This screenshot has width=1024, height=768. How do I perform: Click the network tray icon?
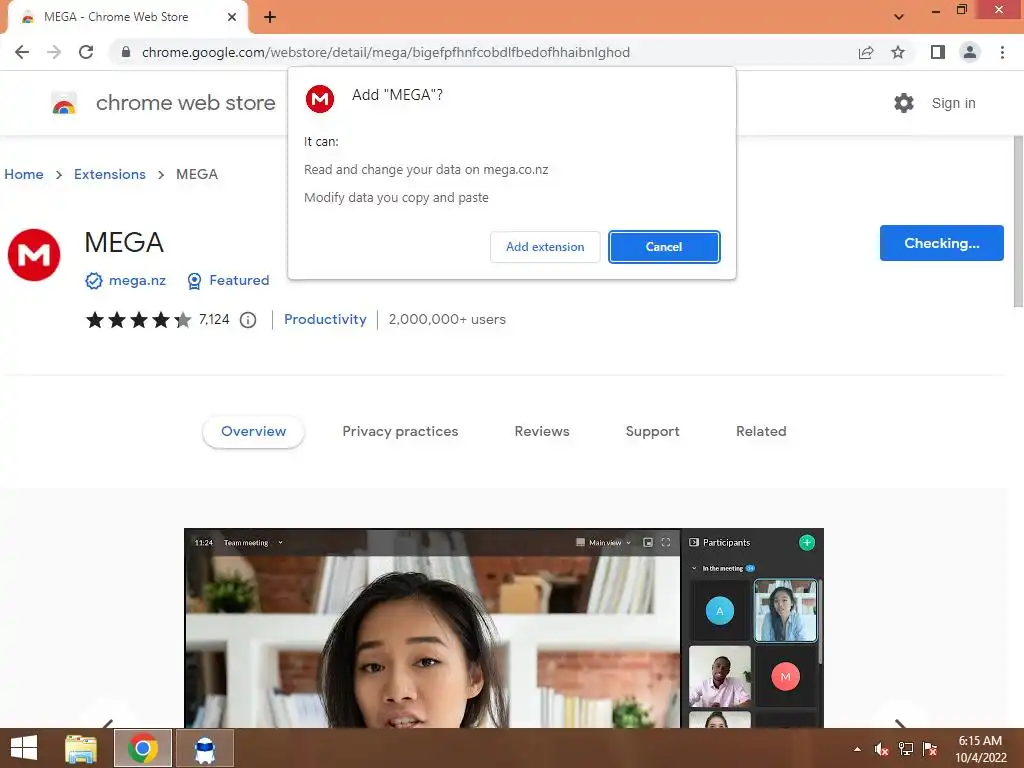pyautogui.click(x=906, y=749)
